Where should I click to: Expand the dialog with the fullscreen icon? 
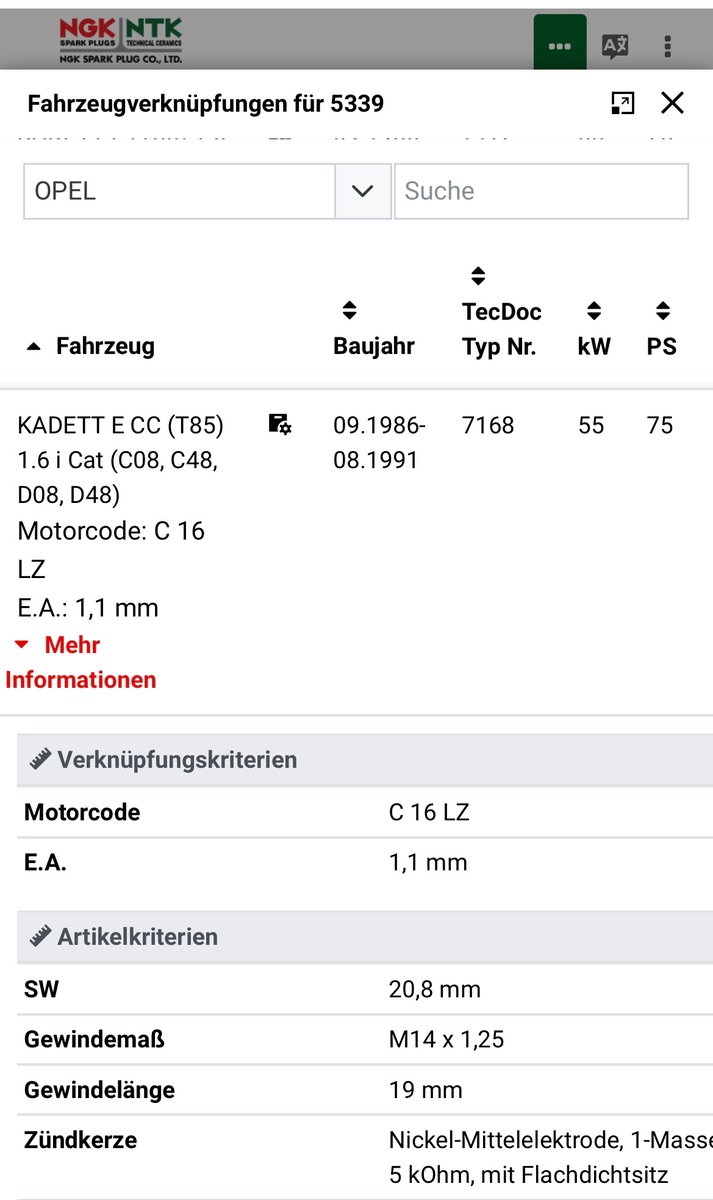coord(622,103)
